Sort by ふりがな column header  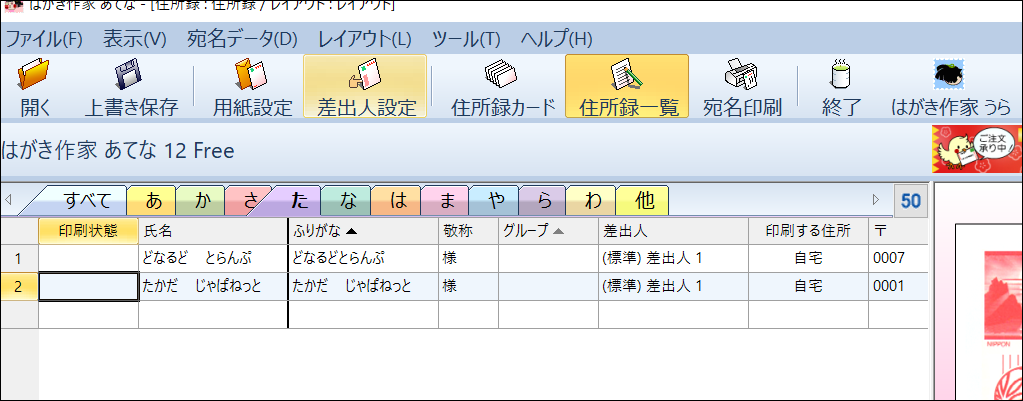(x=363, y=231)
